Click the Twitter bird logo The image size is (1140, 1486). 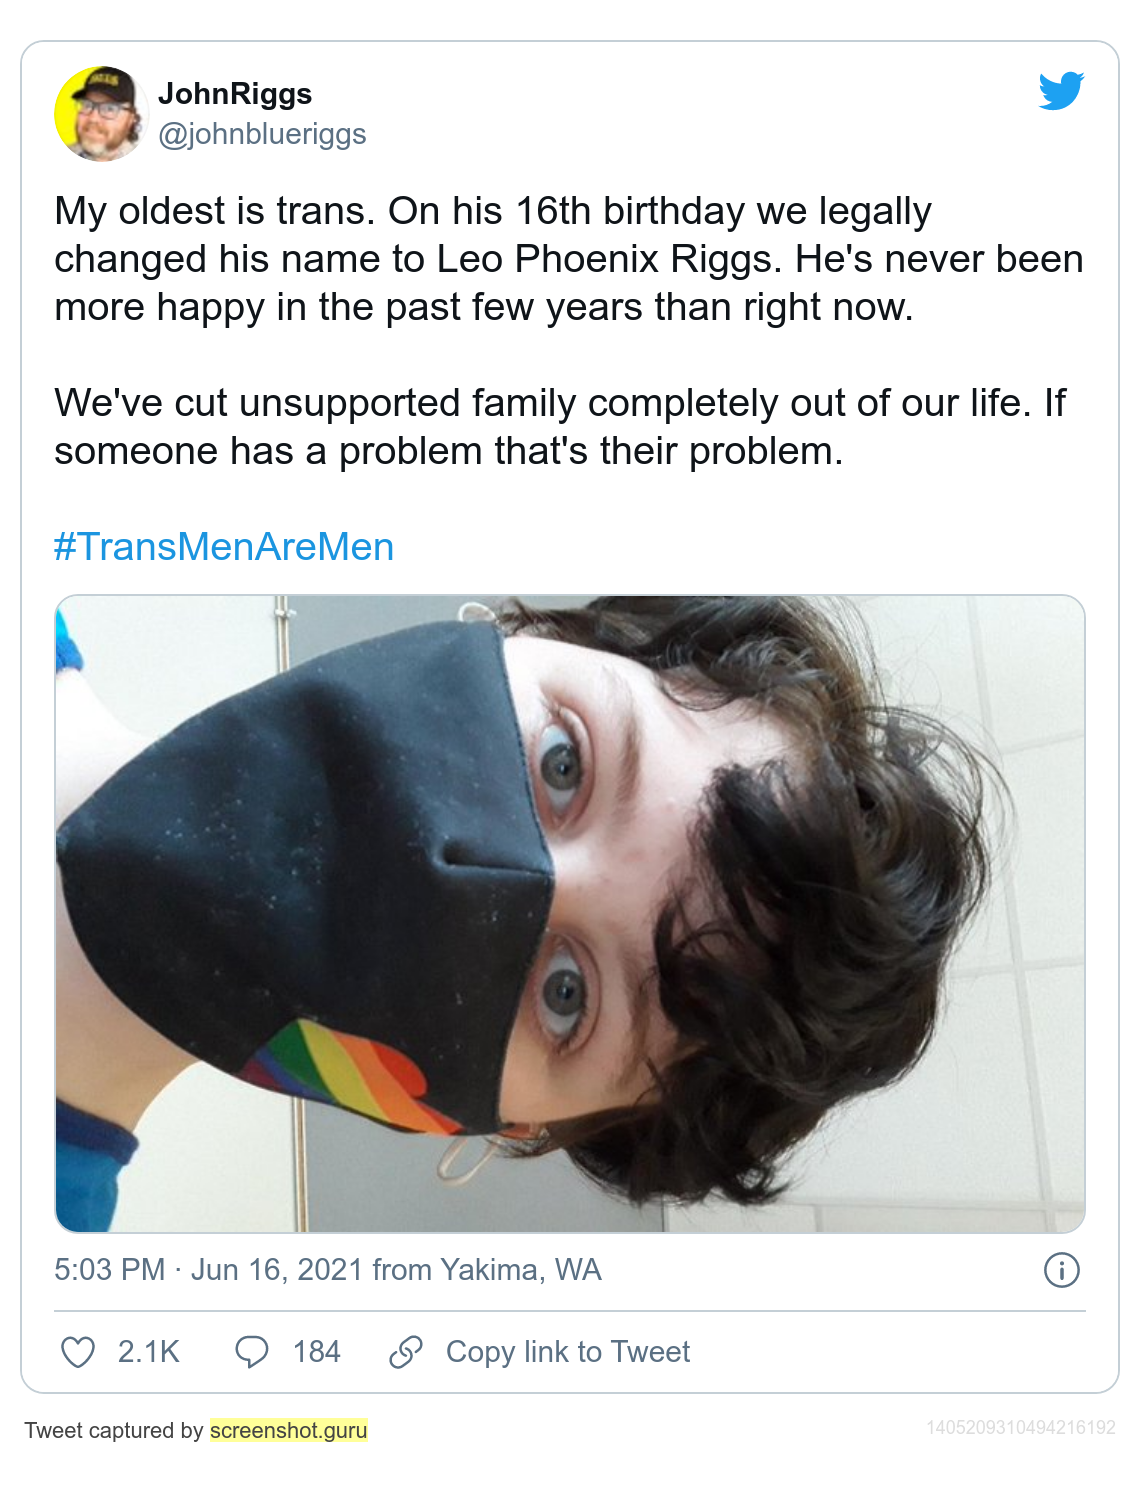[x=1061, y=91]
